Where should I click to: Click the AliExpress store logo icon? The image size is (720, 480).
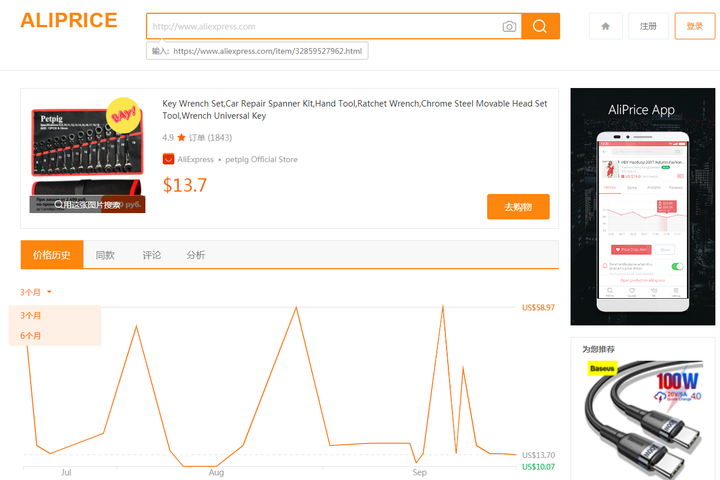(169, 159)
